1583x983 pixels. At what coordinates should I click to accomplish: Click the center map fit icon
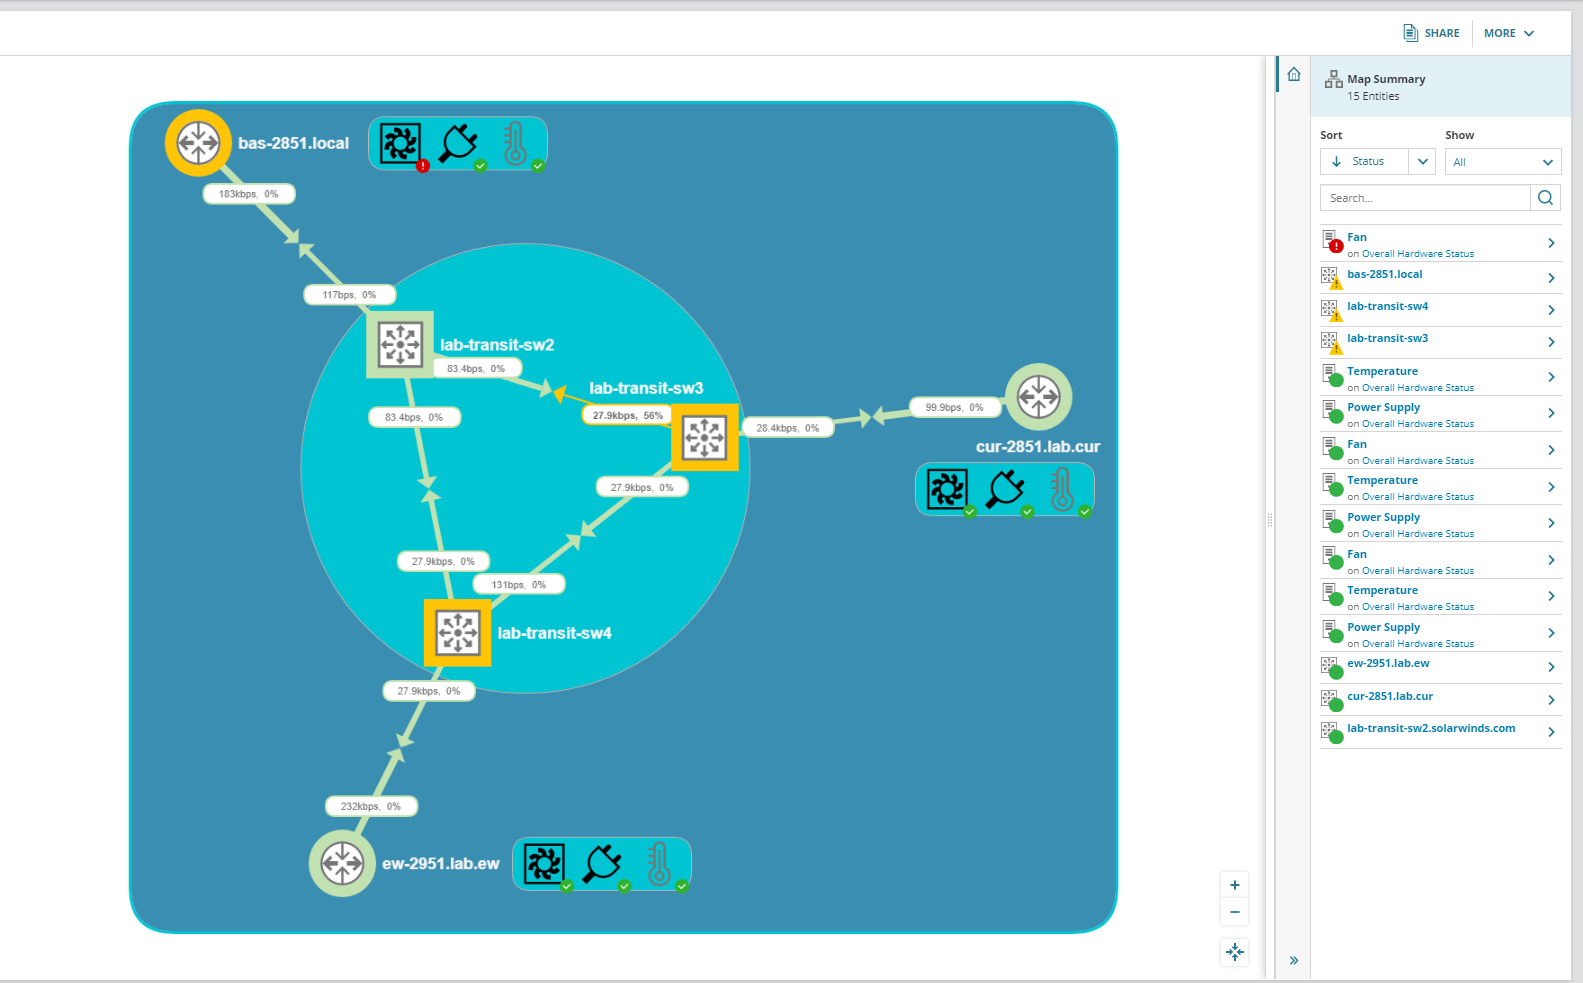(x=1235, y=952)
